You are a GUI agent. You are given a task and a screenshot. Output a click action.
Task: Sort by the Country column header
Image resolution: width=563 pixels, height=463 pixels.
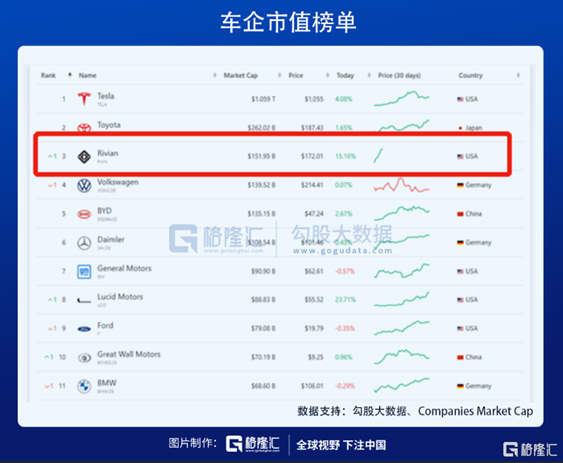470,75
